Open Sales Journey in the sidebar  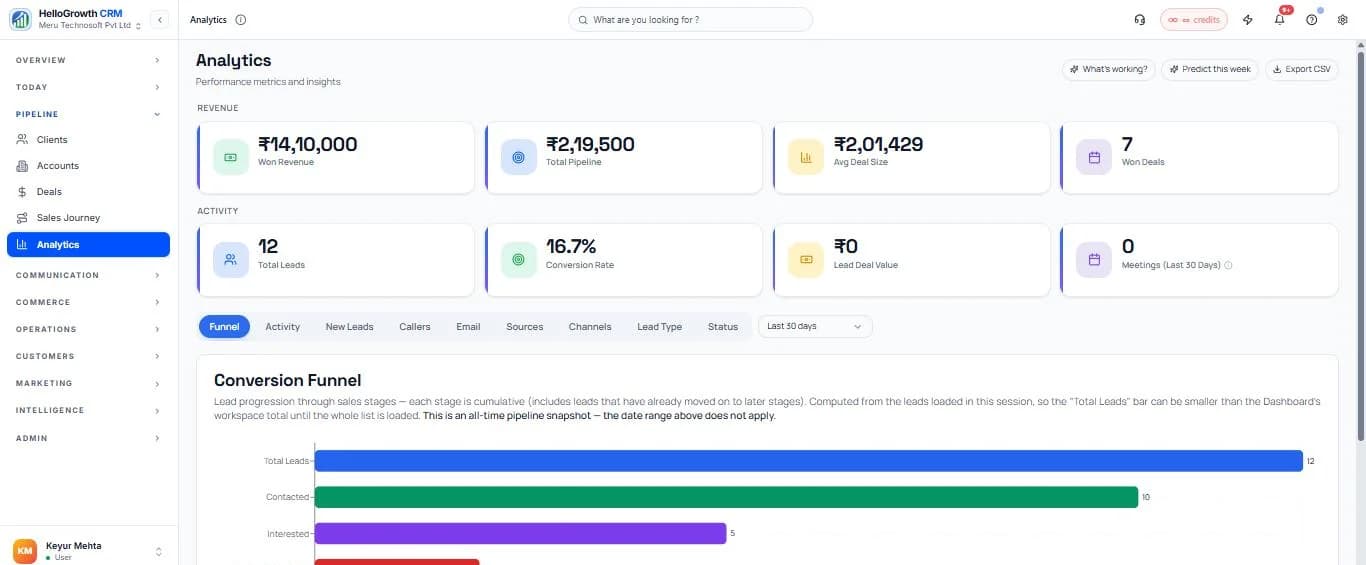tap(88, 218)
